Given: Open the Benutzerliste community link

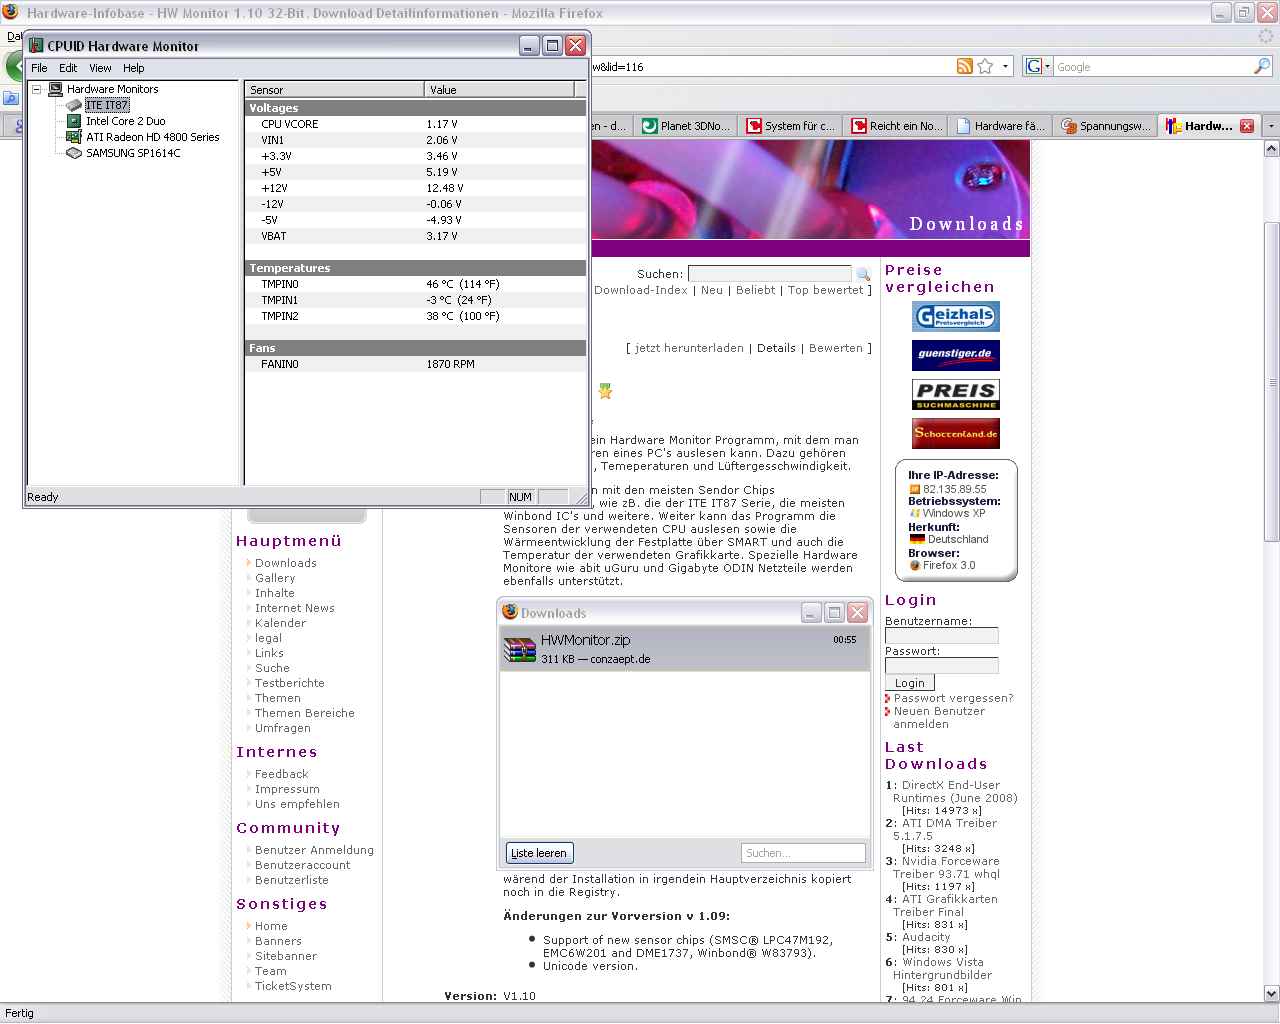Looking at the screenshot, I should coord(291,880).
